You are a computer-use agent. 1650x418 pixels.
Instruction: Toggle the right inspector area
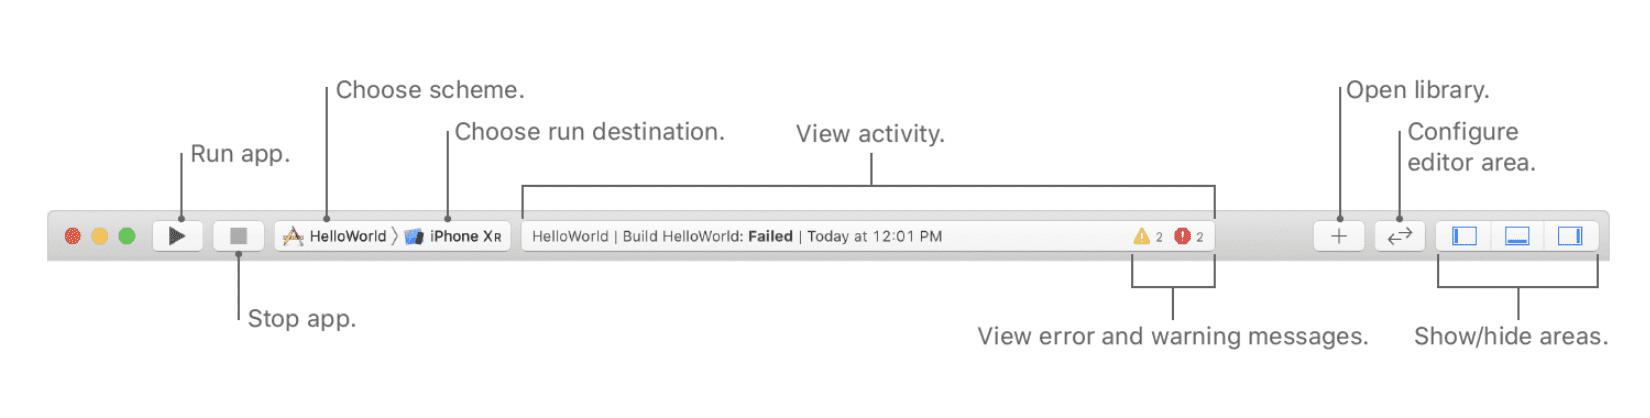[x=1570, y=236]
